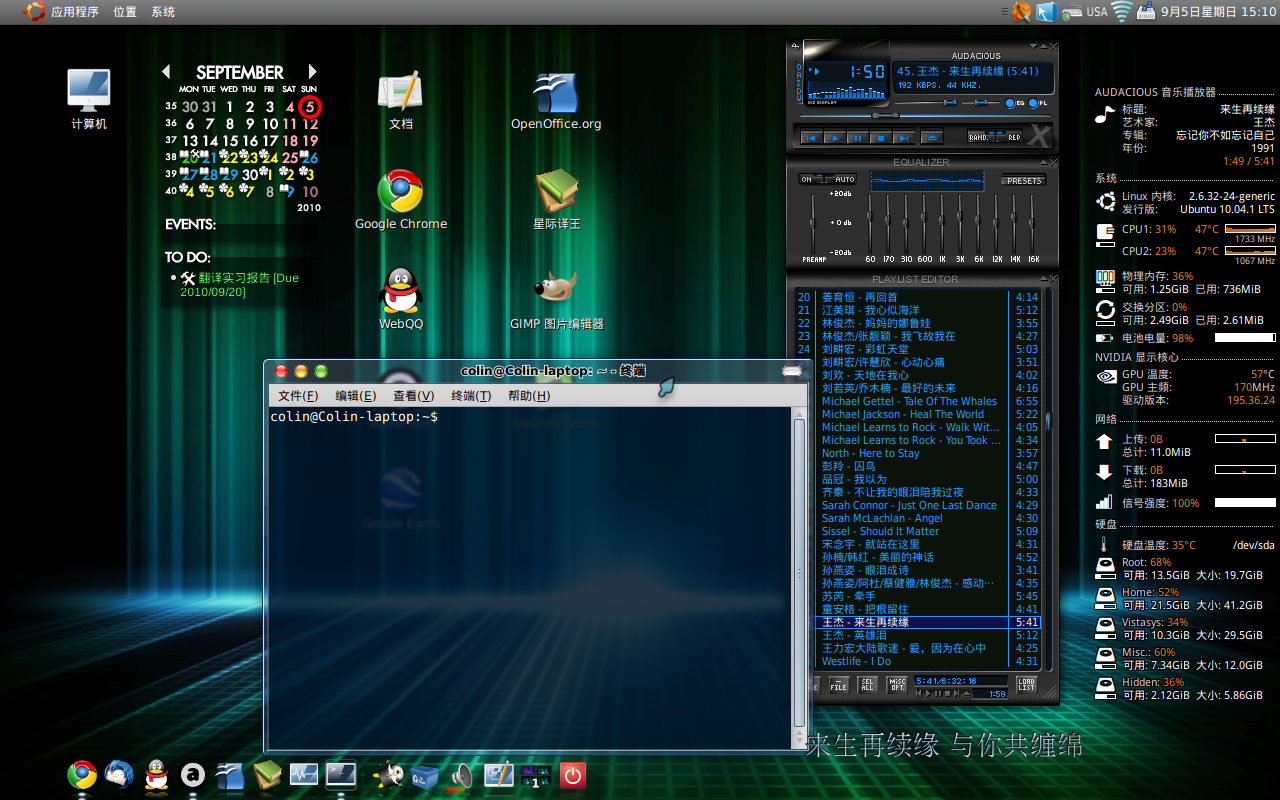Open 帮助(H) menu in terminal

pos(529,396)
